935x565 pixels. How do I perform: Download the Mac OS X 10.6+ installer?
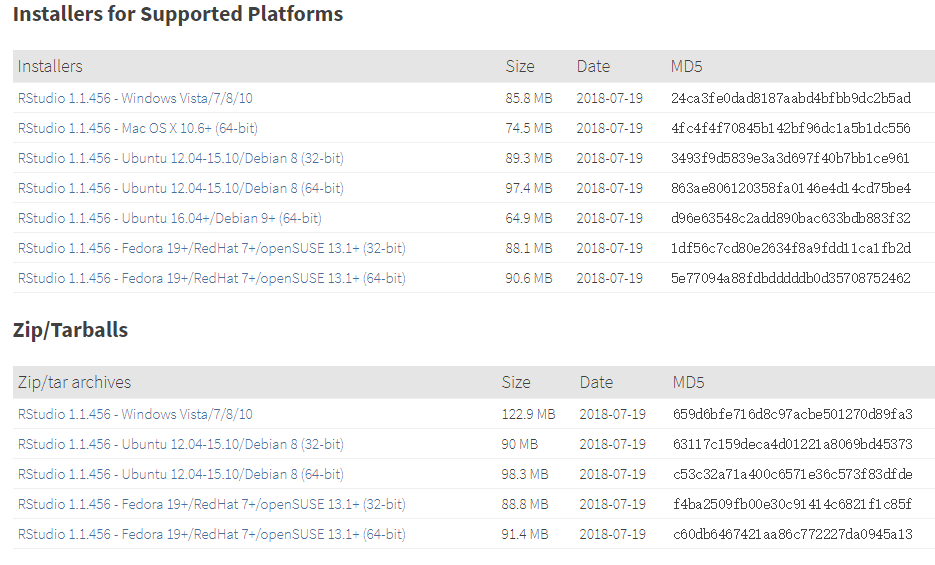coord(137,128)
